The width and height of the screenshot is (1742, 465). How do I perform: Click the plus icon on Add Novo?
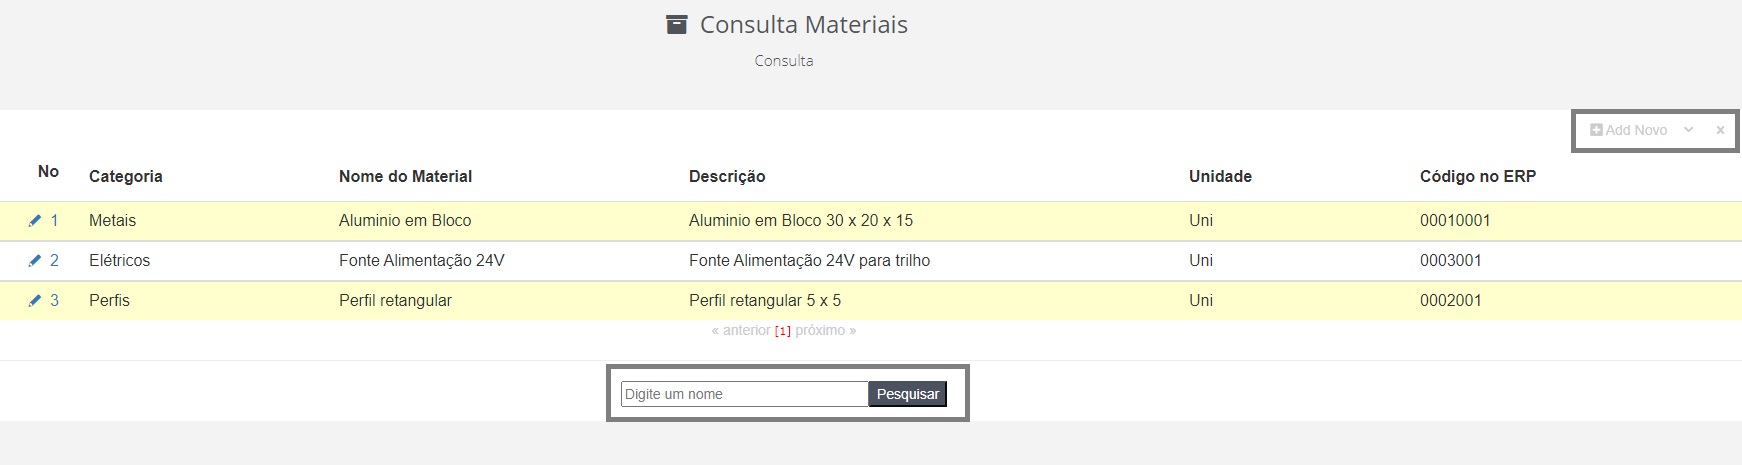[1596, 130]
